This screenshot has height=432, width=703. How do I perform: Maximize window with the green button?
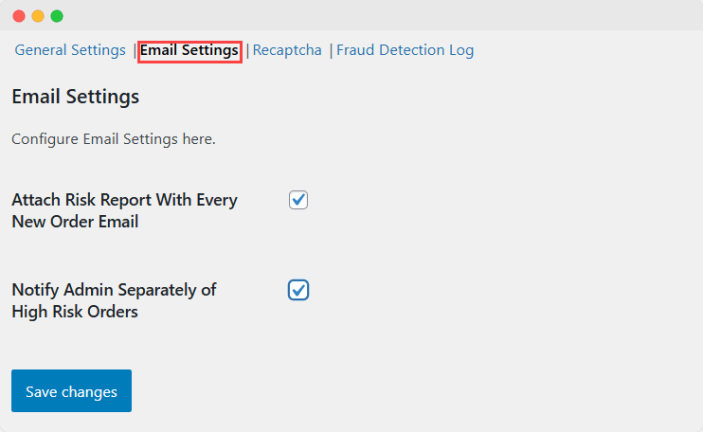(x=57, y=16)
